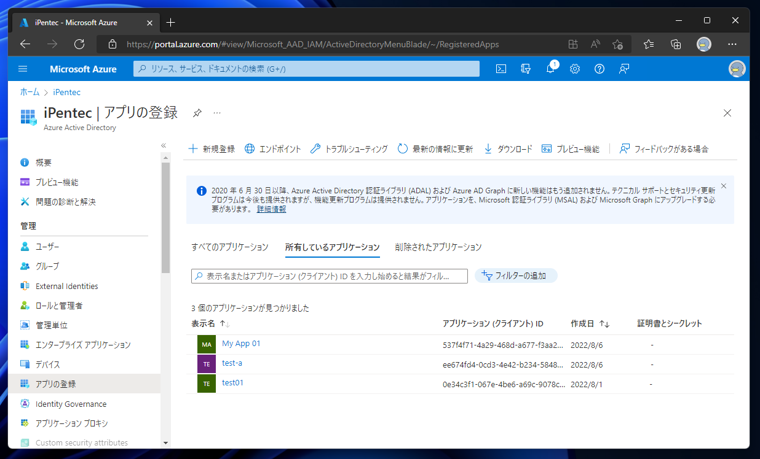Open the My App 01 application

pos(241,344)
